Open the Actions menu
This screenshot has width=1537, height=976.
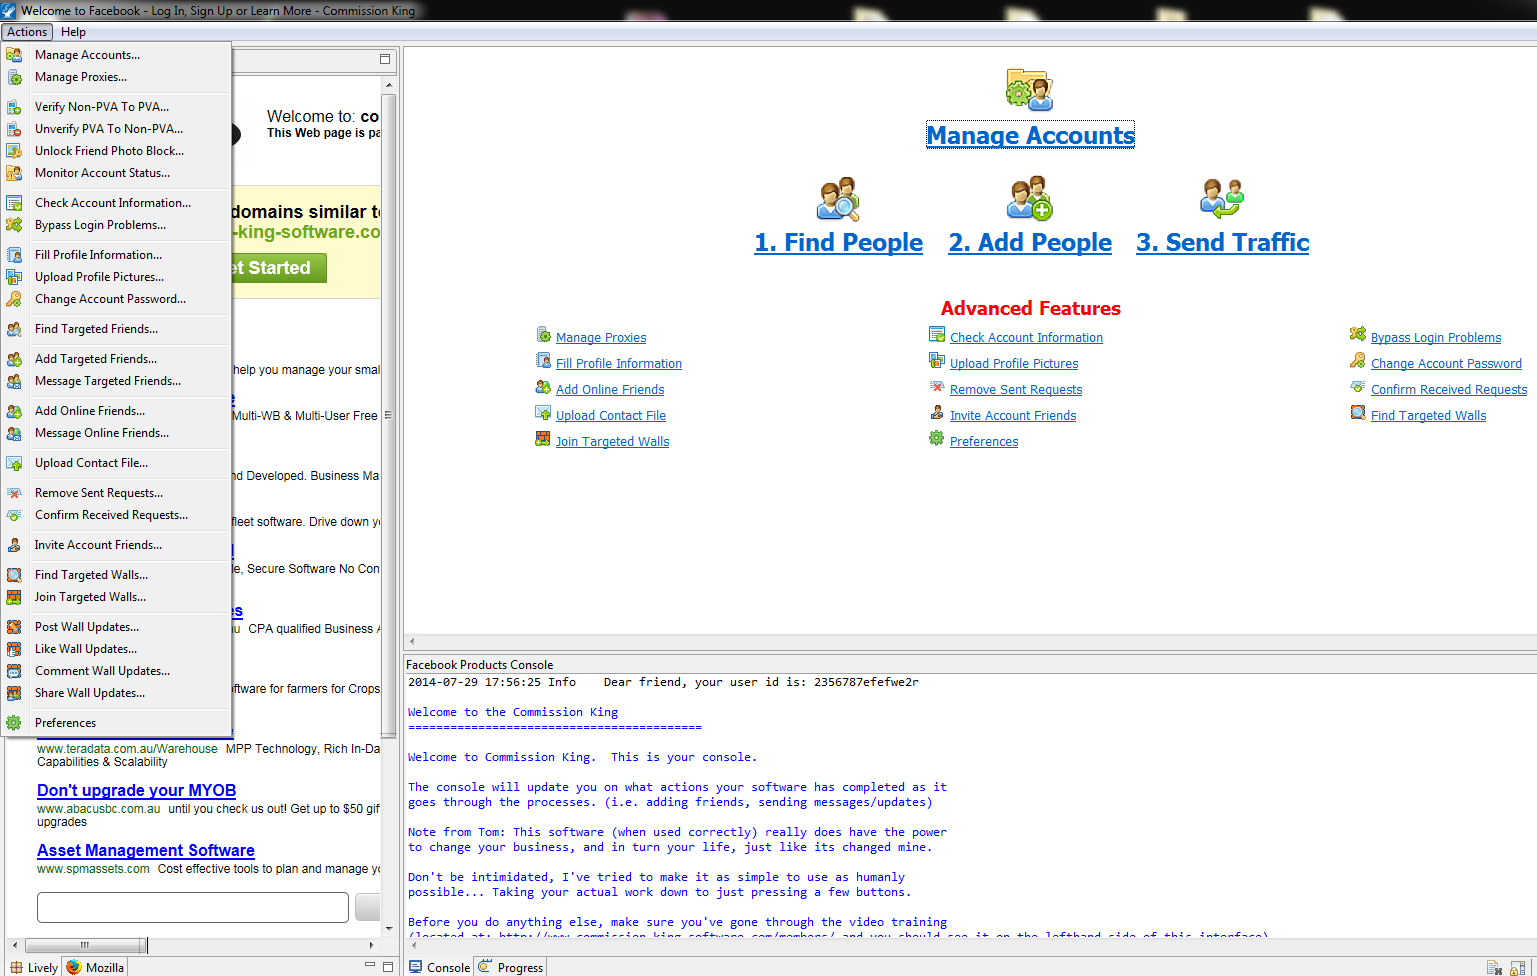[x=27, y=32]
